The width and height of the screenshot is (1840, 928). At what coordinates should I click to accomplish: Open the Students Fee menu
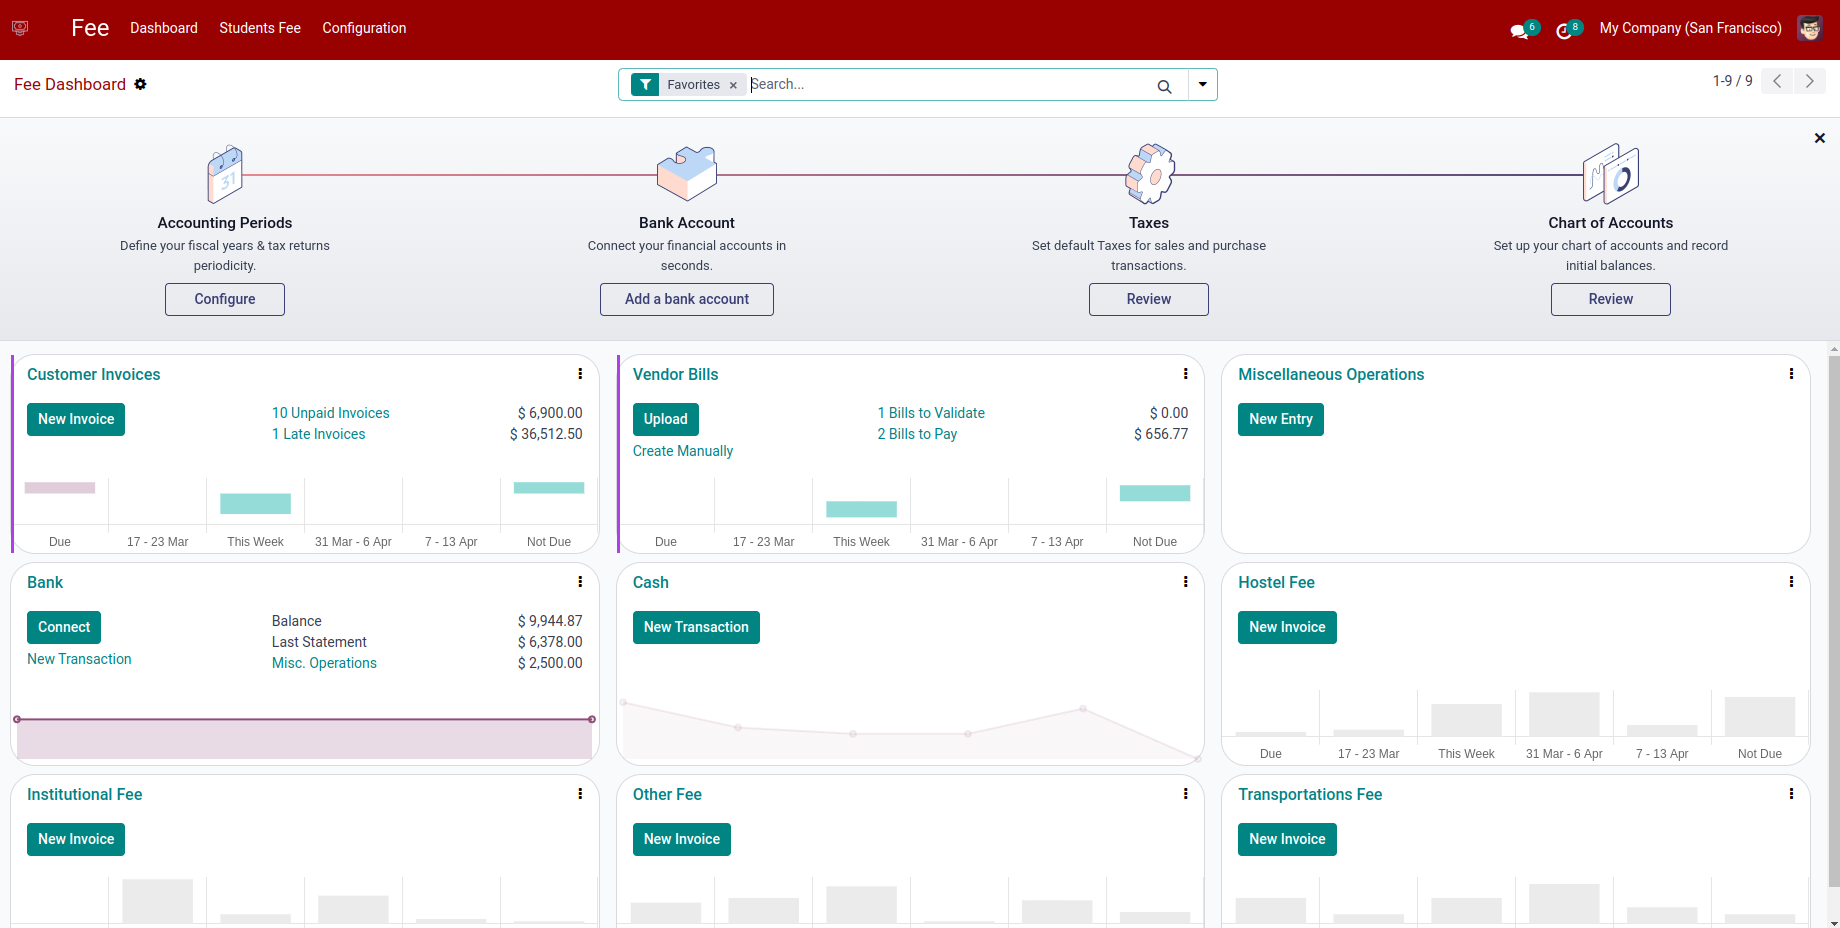click(260, 28)
